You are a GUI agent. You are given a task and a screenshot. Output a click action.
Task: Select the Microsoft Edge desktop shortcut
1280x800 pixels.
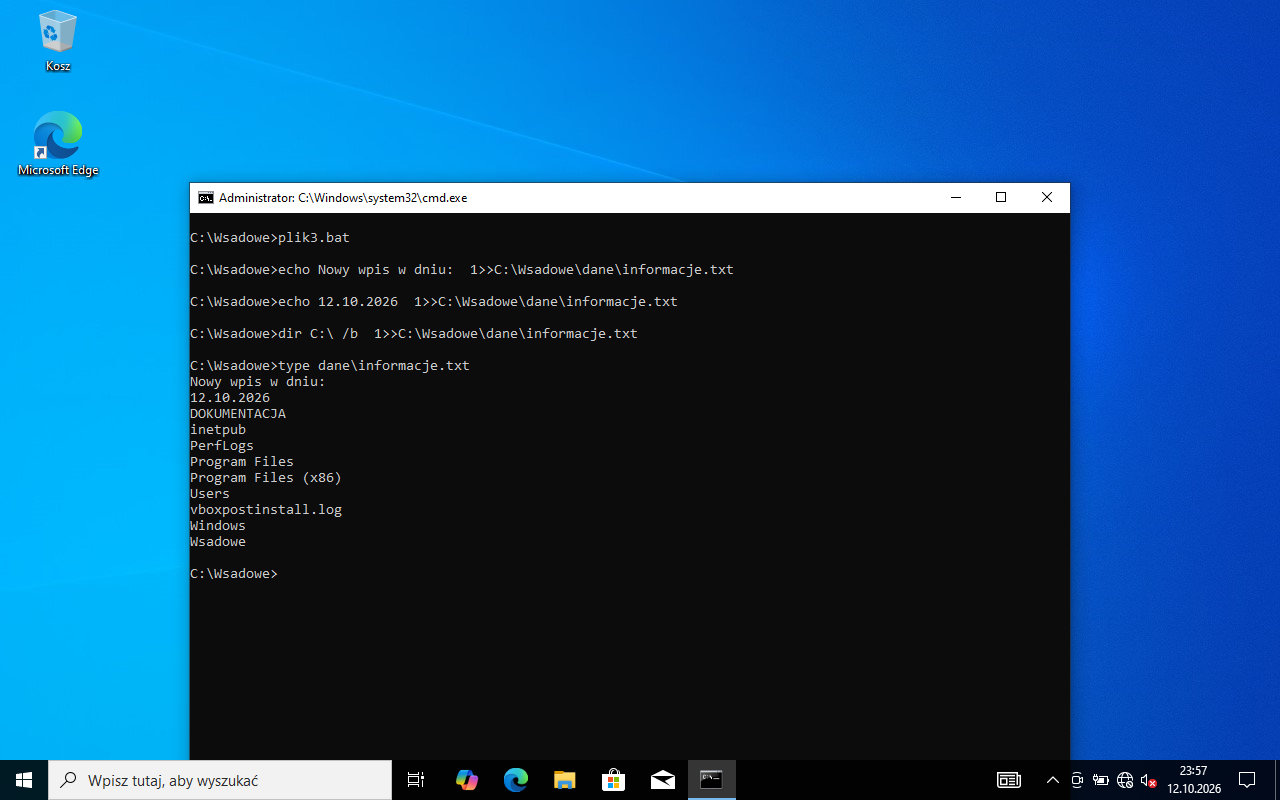(x=58, y=144)
